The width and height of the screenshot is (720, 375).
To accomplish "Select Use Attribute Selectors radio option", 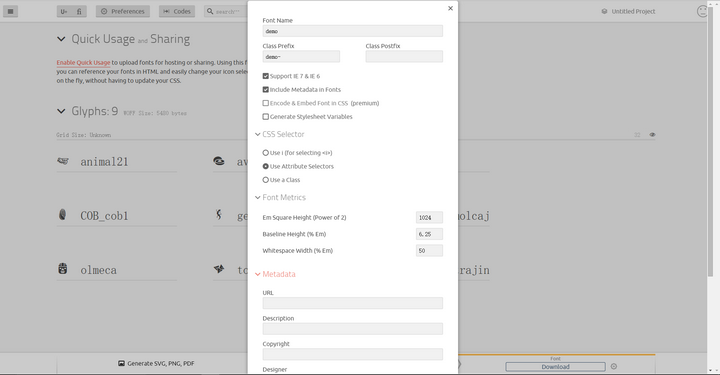I will 265,166.
